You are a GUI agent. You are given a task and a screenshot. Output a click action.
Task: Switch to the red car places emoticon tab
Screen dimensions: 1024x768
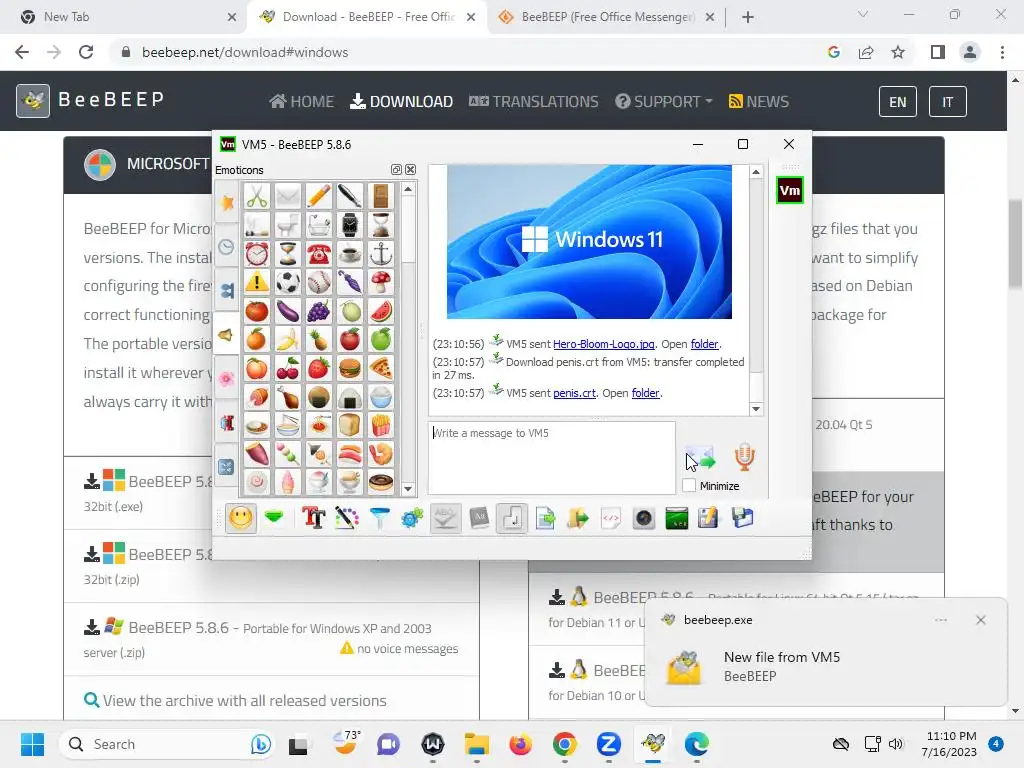pyautogui.click(x=227, y=423)
